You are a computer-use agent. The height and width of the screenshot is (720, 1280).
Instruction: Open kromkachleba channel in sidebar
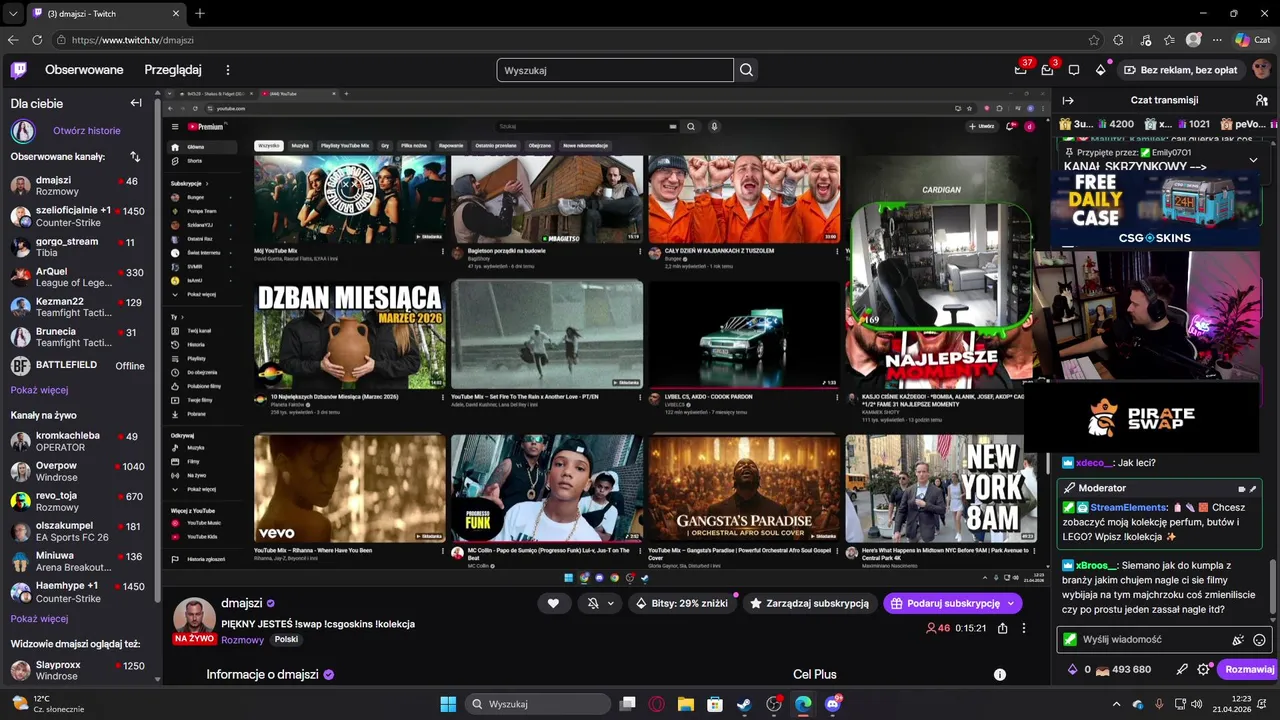click(x=78, y=441)
